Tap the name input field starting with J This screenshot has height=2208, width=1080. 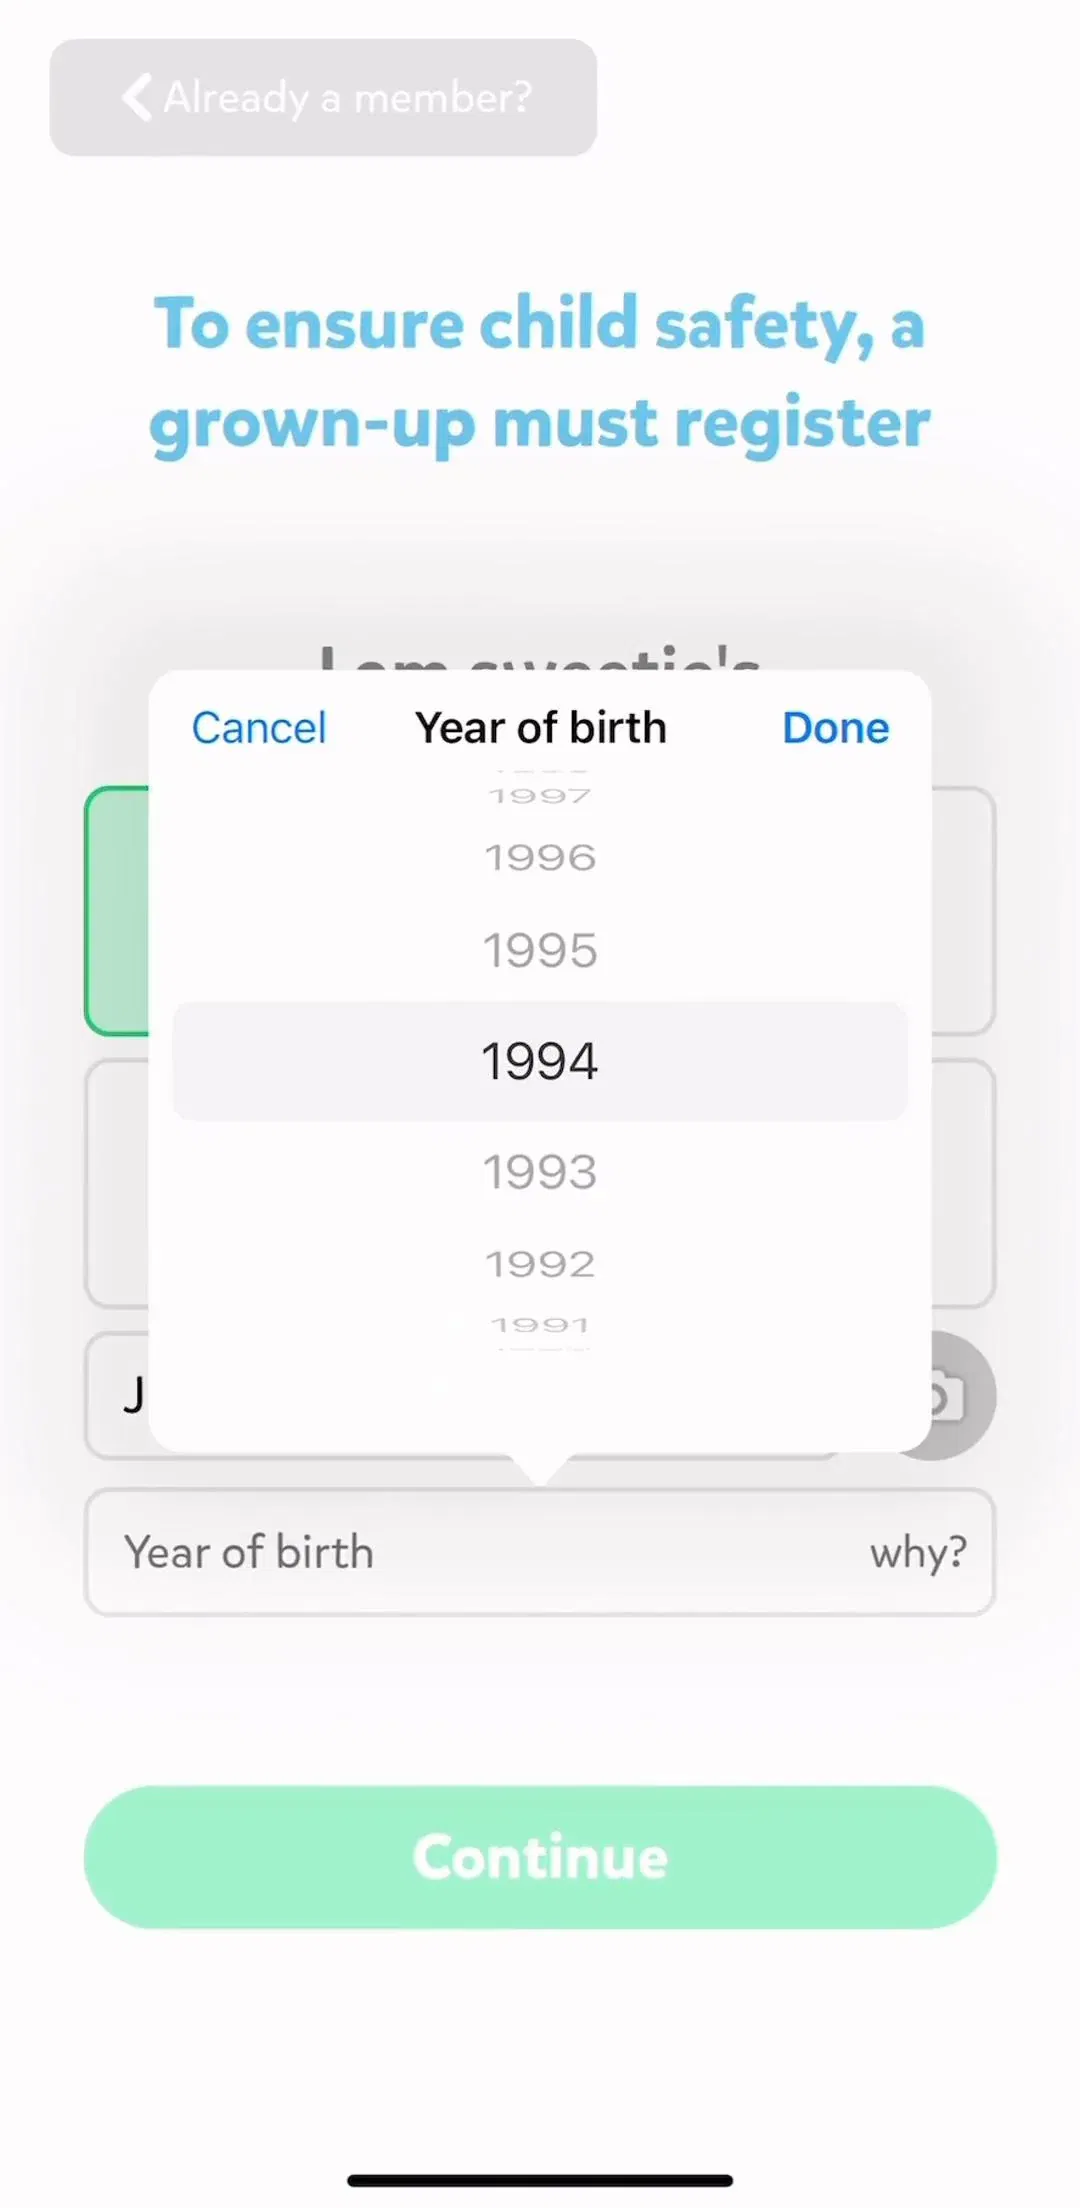click(117, 1395)
